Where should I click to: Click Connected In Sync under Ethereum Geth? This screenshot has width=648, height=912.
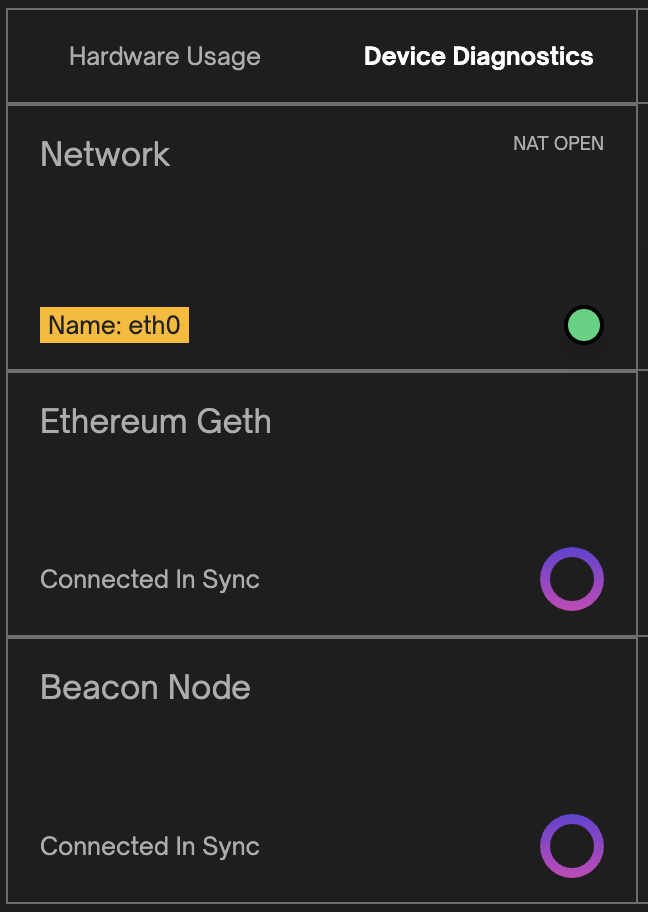click(x=150, y=580)
